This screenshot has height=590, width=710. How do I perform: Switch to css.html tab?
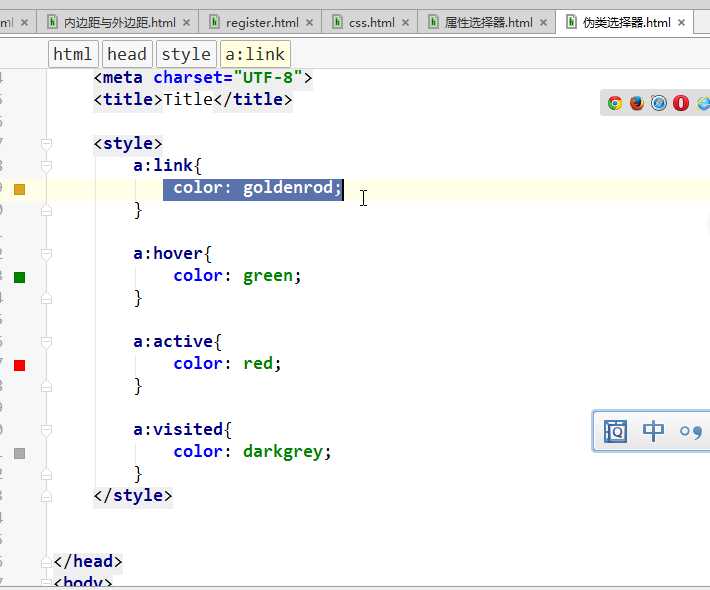[371, 22]
